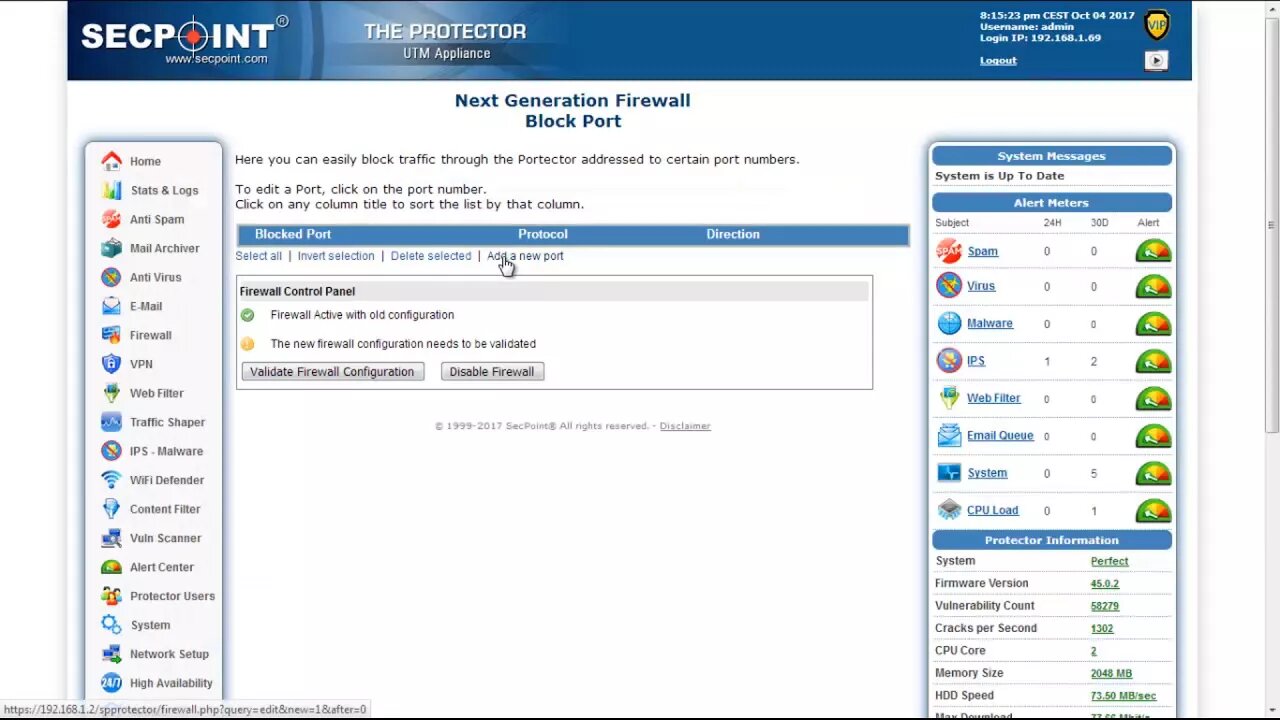
Task: Open Malware link in Alert Meters
Action: [x=990, y=323]
